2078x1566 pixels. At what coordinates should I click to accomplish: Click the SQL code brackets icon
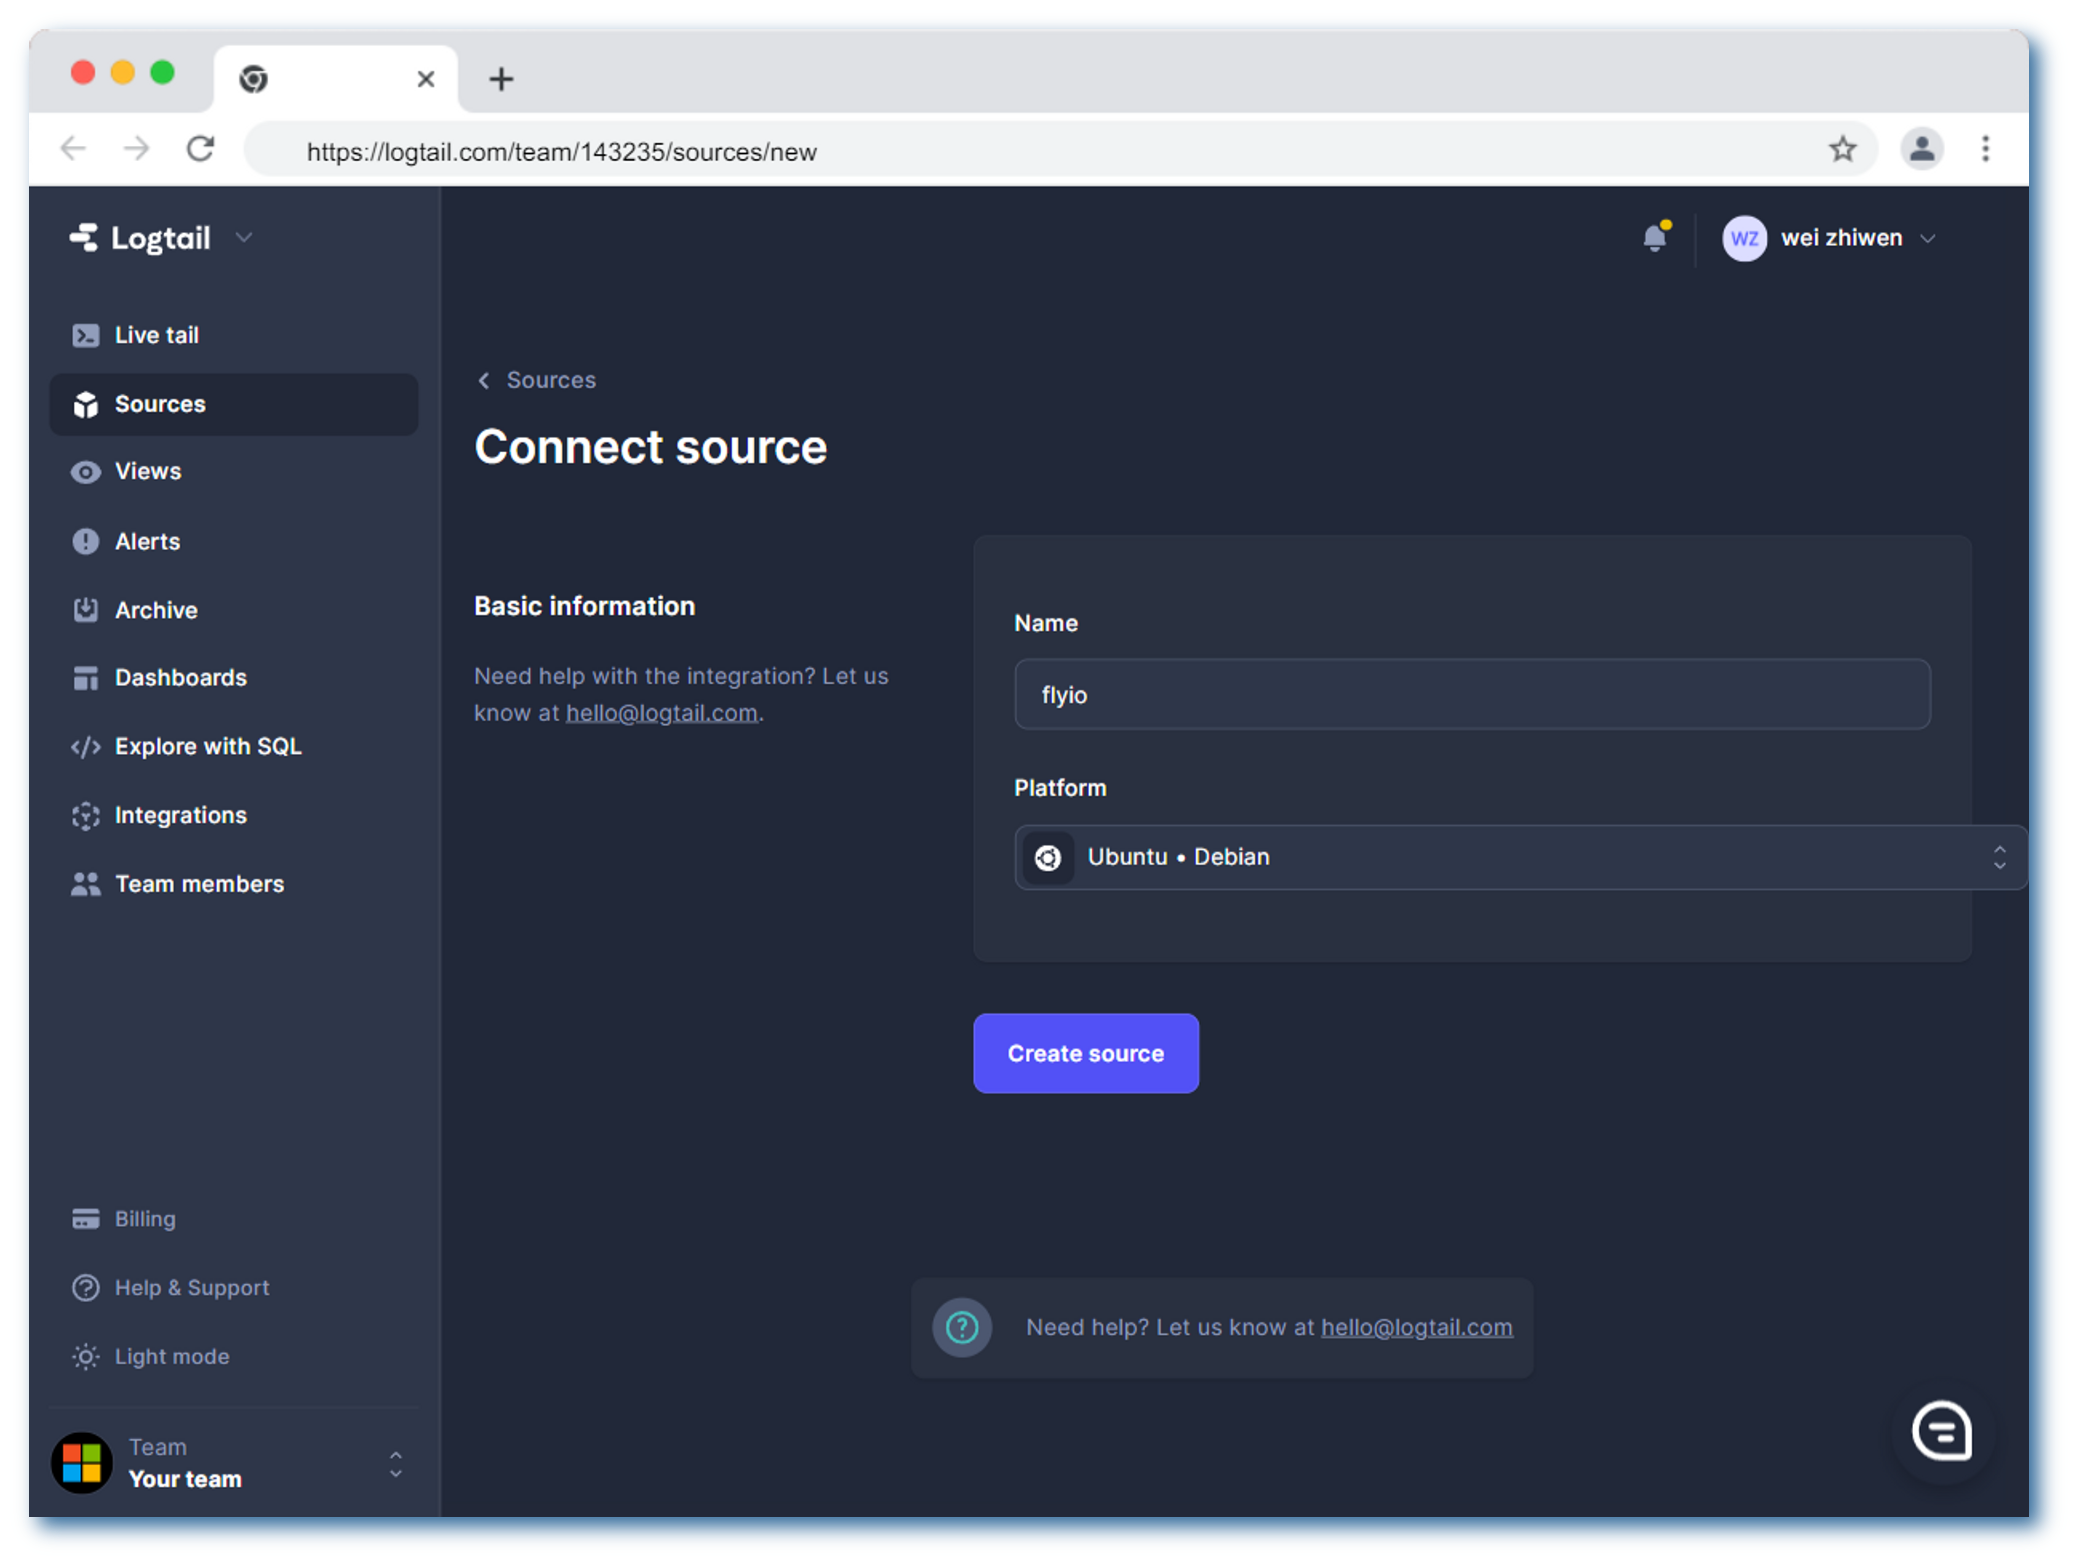coord(86,746)
